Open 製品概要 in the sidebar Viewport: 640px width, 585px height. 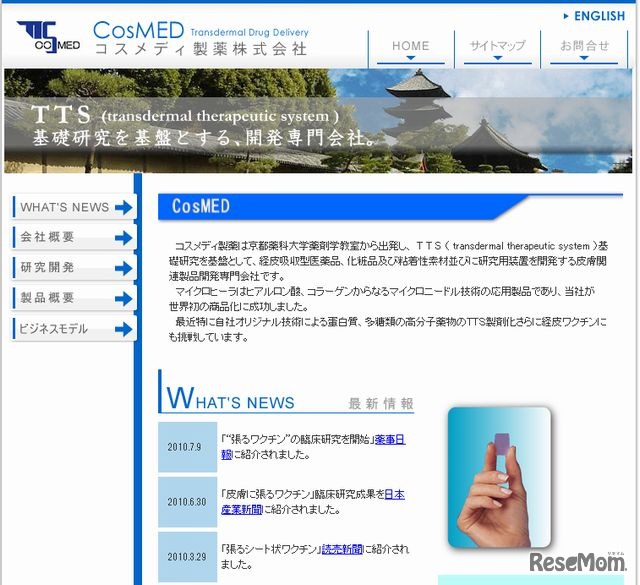75,298
